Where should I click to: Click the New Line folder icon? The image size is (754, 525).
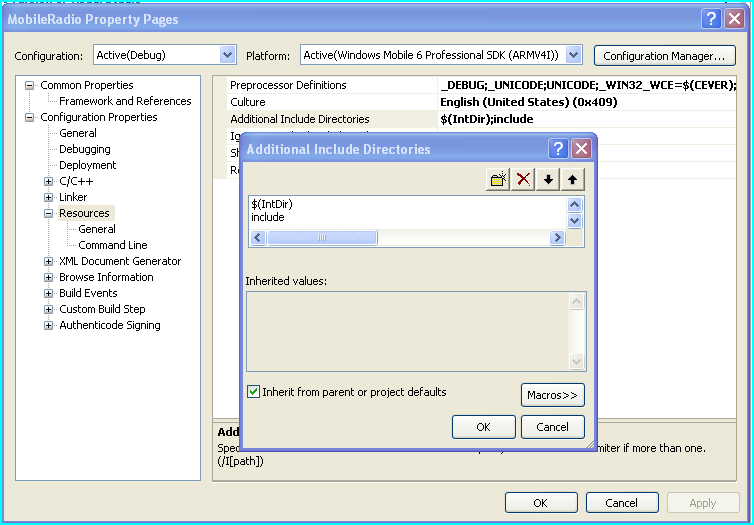(x=499, y=180)
